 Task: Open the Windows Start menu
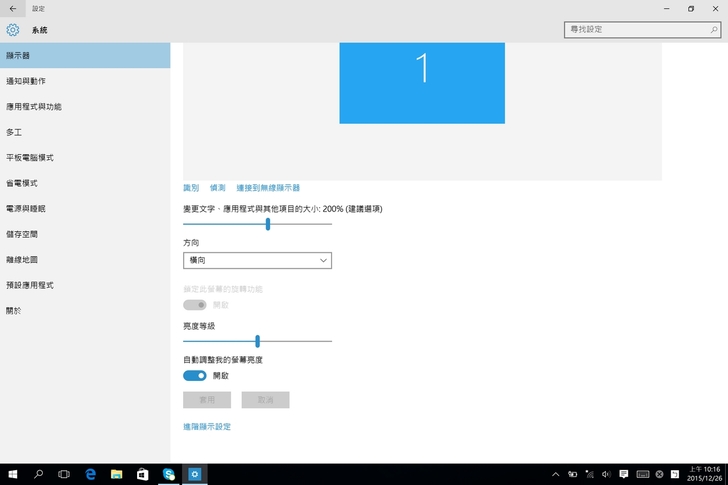point(13,474)
